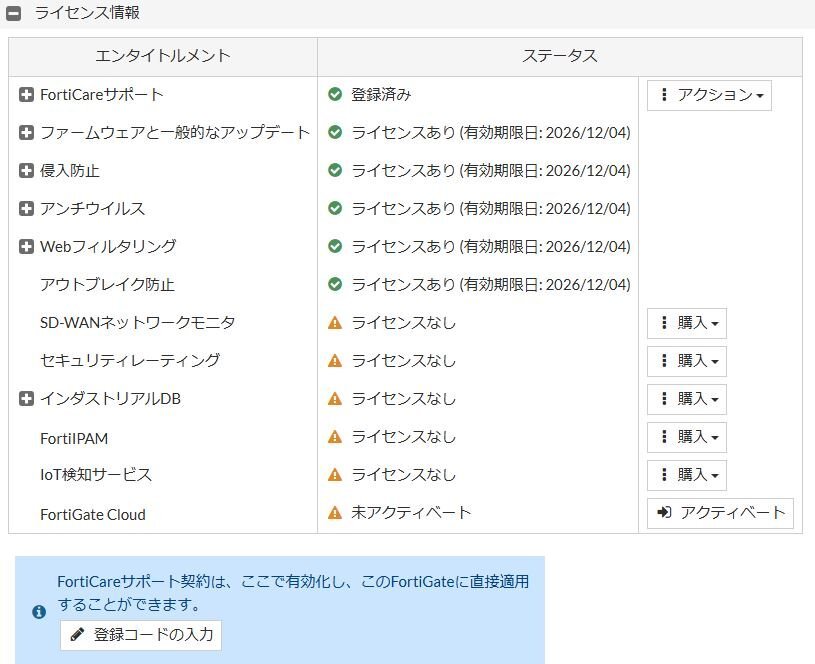Click the license check icon for アンチウイルス

[x=334, y=209]
